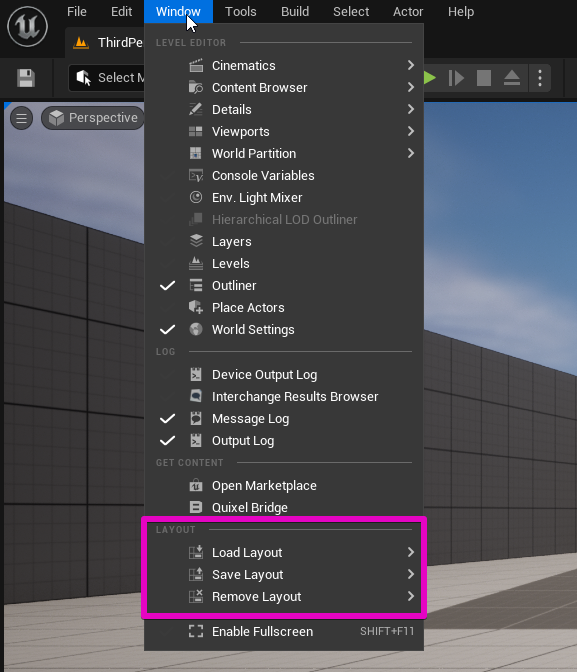Expand the Load Layout submenu arrow

pyautogui.click(x=411, y=552)
